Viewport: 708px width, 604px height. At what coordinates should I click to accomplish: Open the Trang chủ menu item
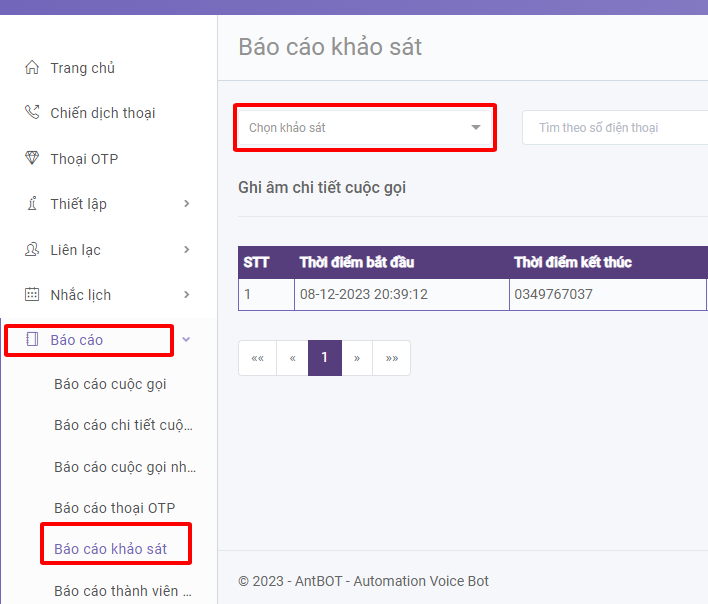coord(82,68)
